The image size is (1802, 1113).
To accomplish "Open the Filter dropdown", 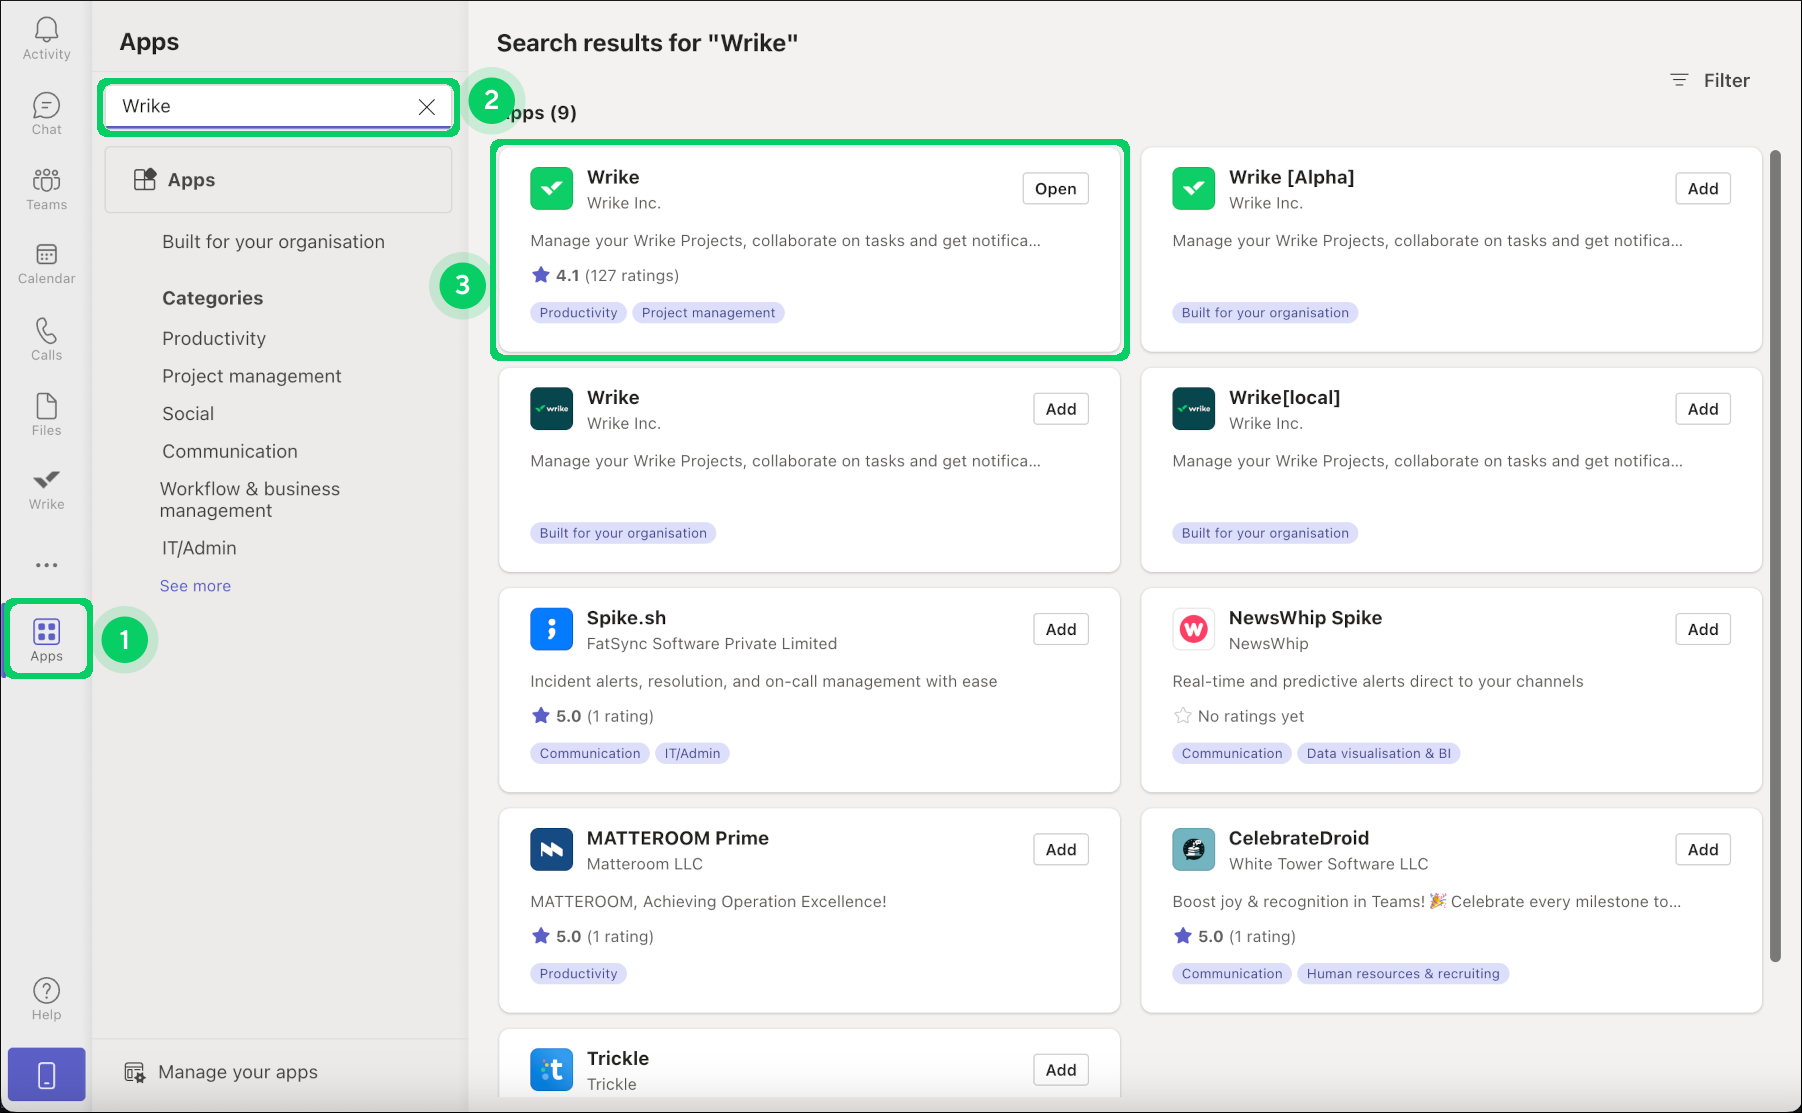I will tap(1710, 80).
